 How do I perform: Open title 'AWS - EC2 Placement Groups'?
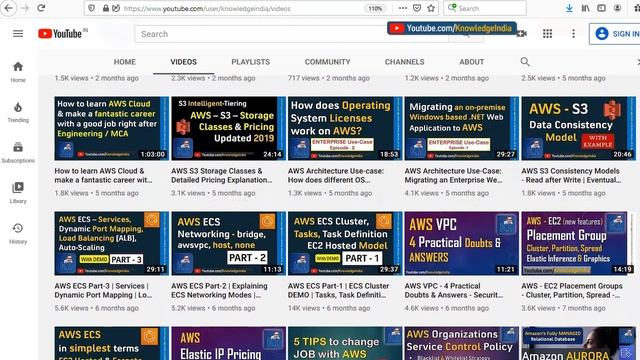pos(572,291)
